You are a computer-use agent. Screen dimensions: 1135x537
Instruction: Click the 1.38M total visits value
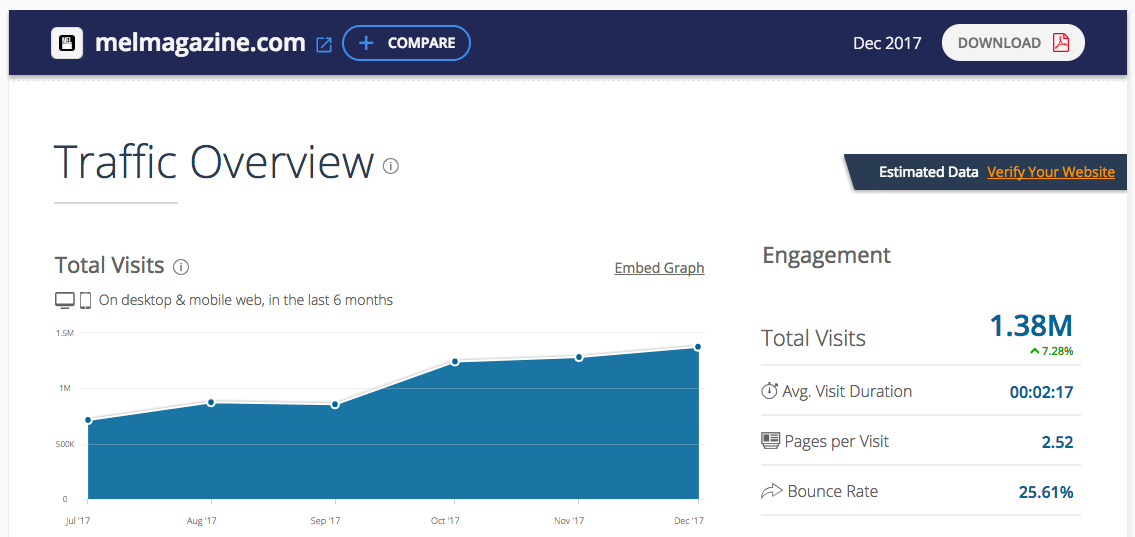pos(1031,326)
